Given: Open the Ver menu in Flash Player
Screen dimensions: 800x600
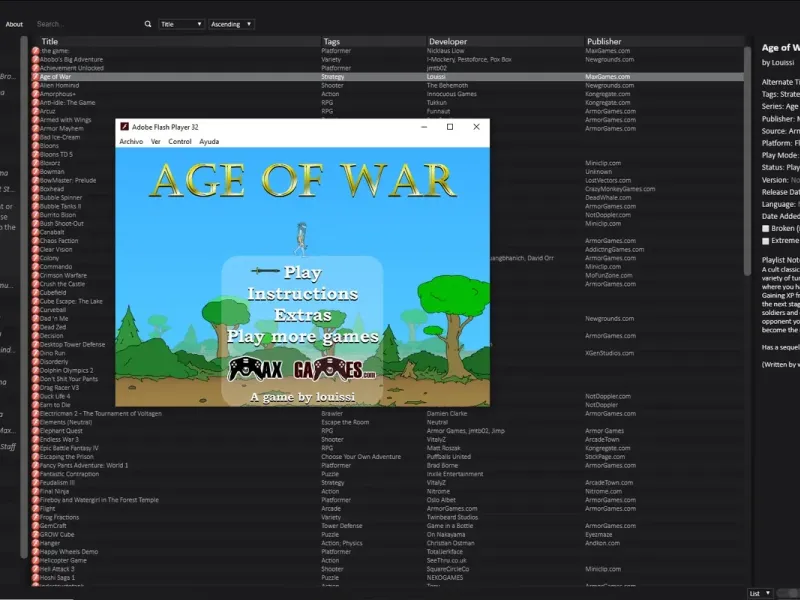Looking at the screenshot, I should click(156, 141).
